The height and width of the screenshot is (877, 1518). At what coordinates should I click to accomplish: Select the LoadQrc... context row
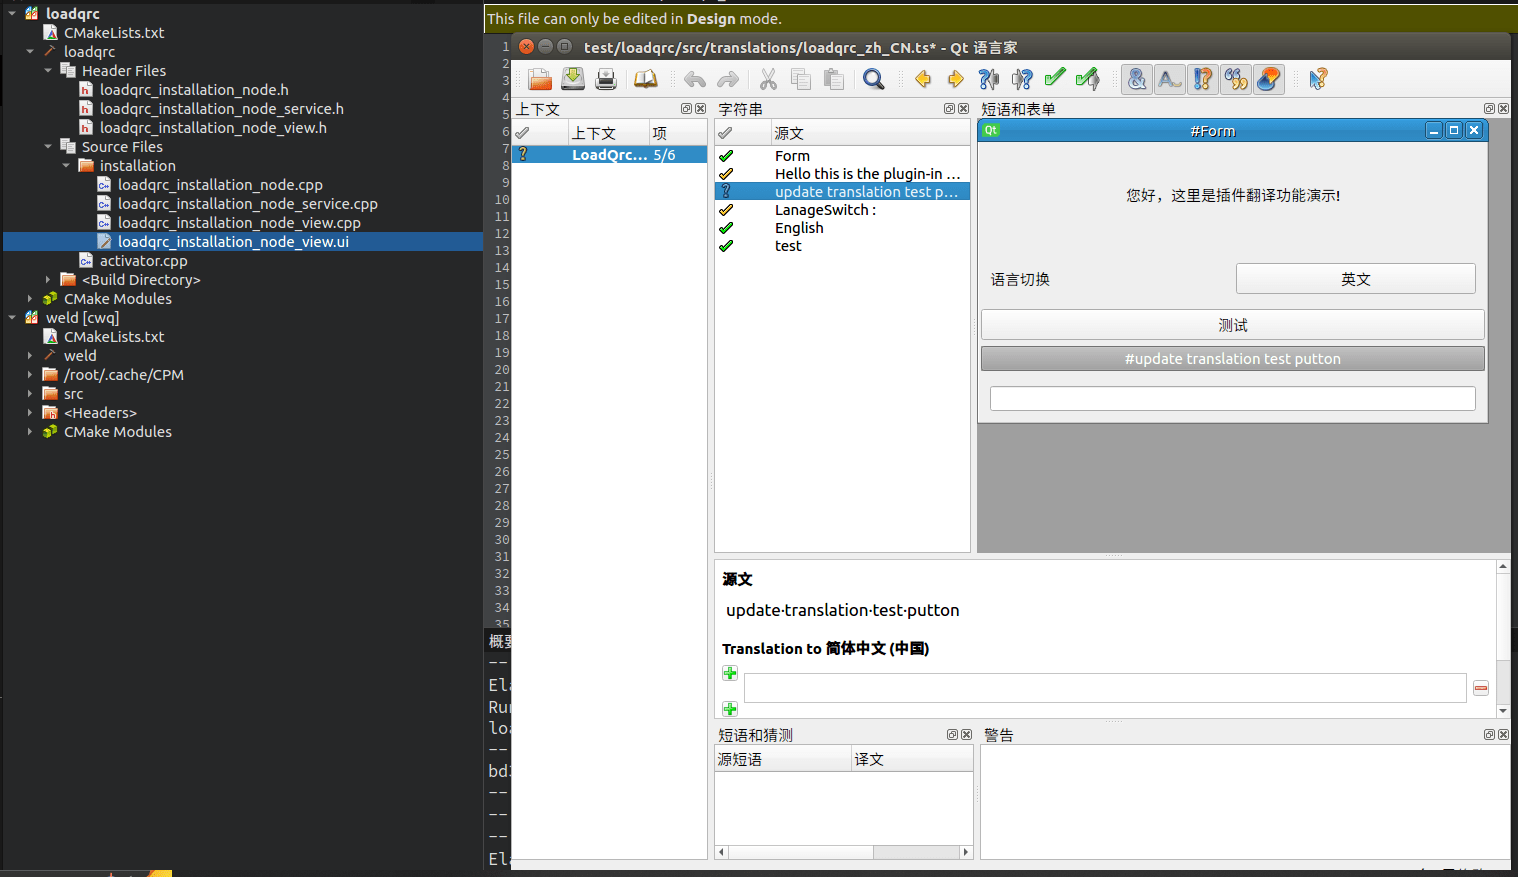(x=609, y=155)
